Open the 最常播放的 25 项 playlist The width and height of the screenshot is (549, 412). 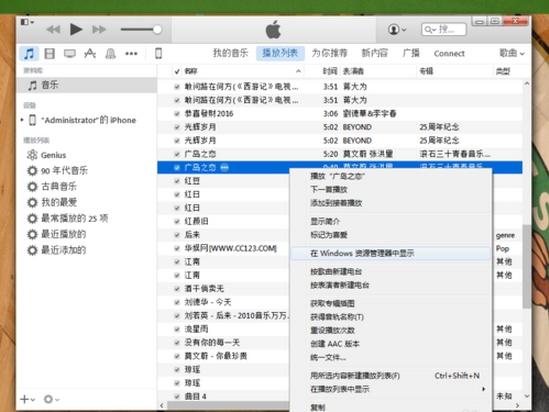click(75, 218)
